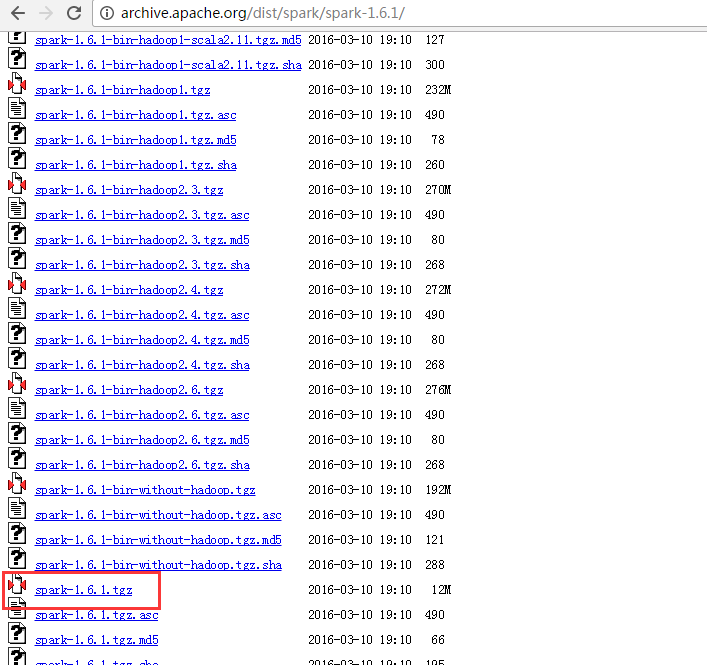Click the text file icon beside spark-1.6.1-bin-hadoop2.3.tgz.asc
Image resolution: width=707 pixels, height=665 pixels.
[17, 209]
